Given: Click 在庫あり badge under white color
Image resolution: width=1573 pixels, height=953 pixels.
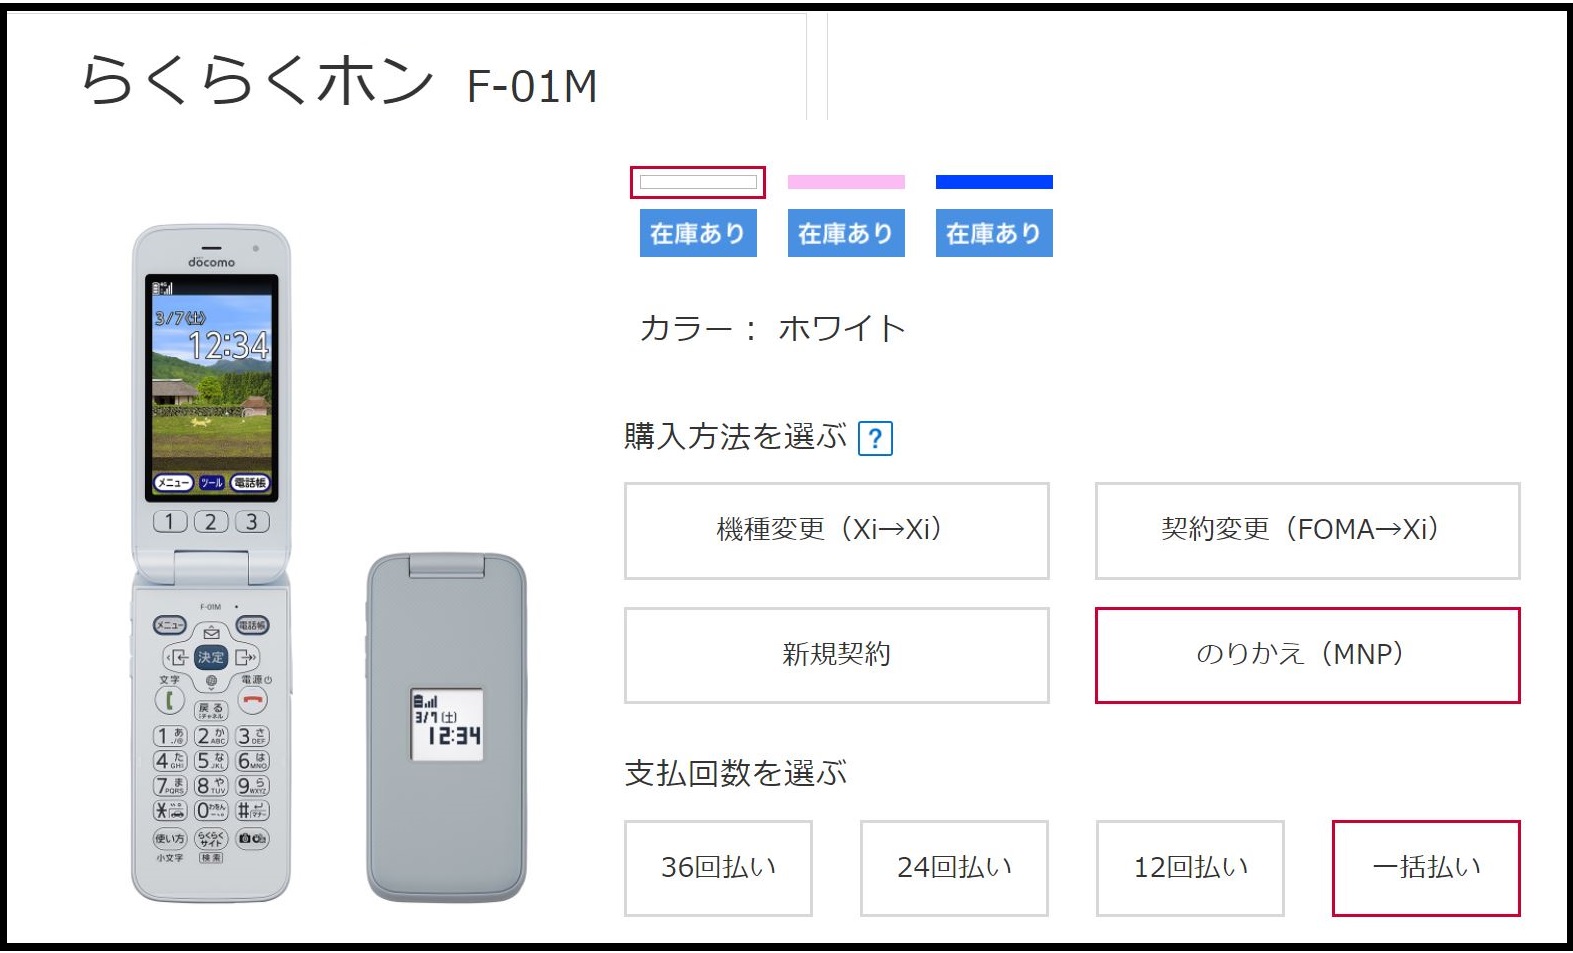Looking at the screenshot, I should (698, 233).
